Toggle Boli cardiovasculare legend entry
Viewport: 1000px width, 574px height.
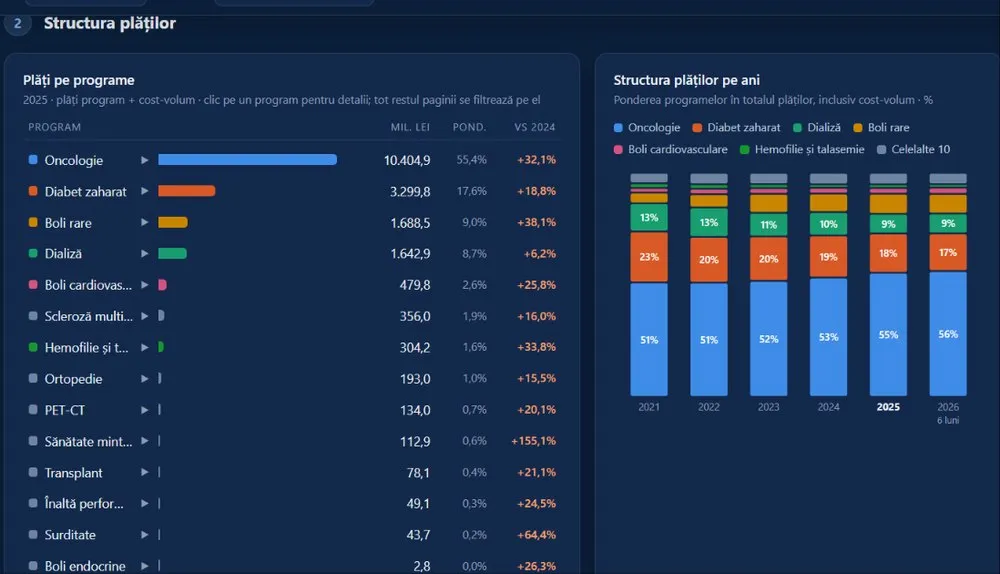click(x=670, y=149)
